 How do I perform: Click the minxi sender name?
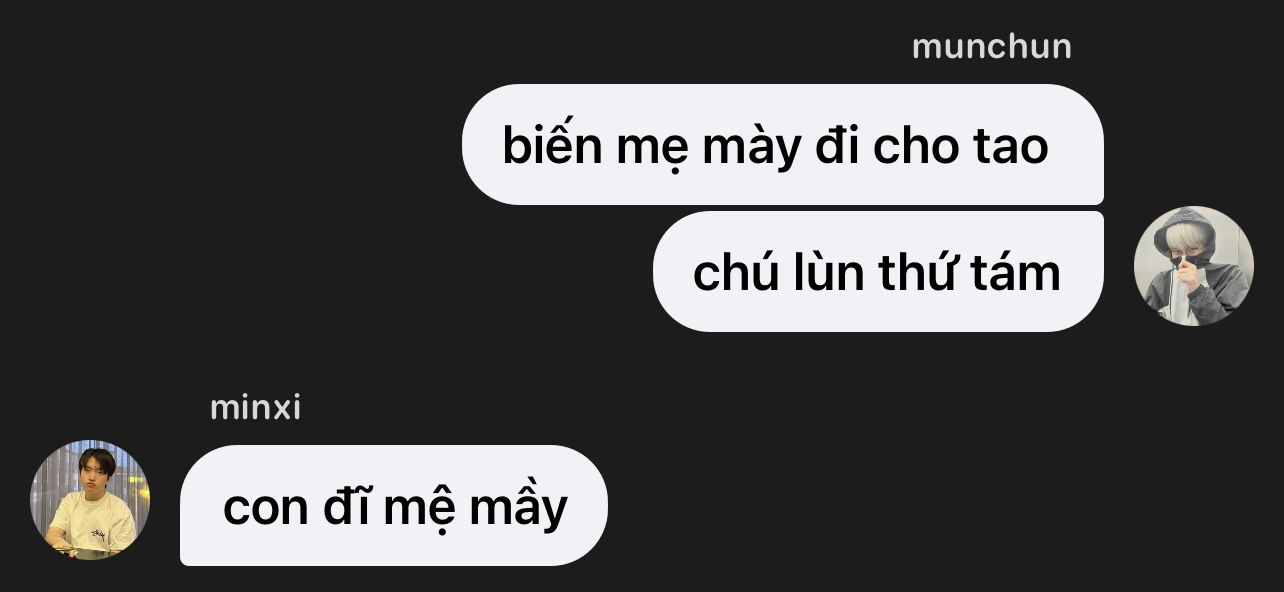[255, 408]
